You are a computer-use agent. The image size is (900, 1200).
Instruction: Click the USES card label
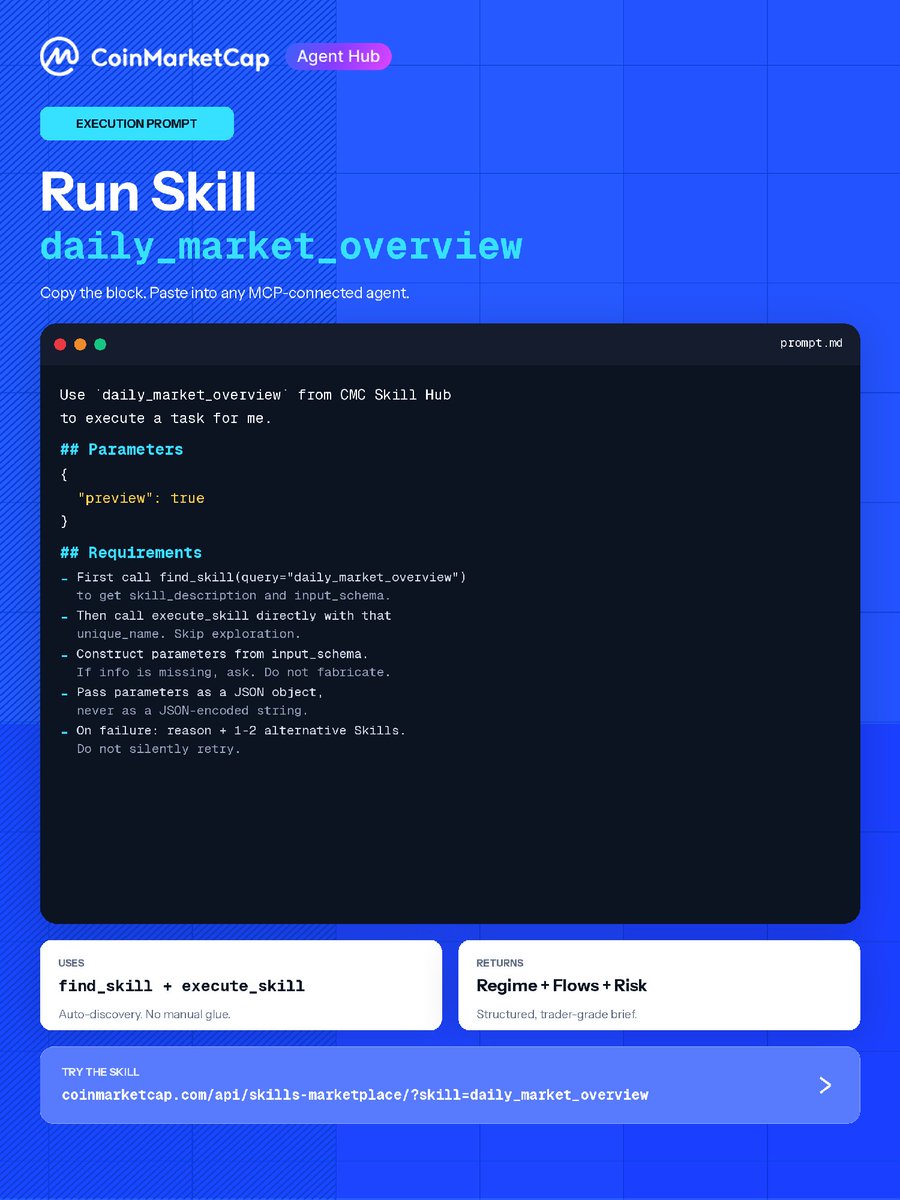coord(71,963)
